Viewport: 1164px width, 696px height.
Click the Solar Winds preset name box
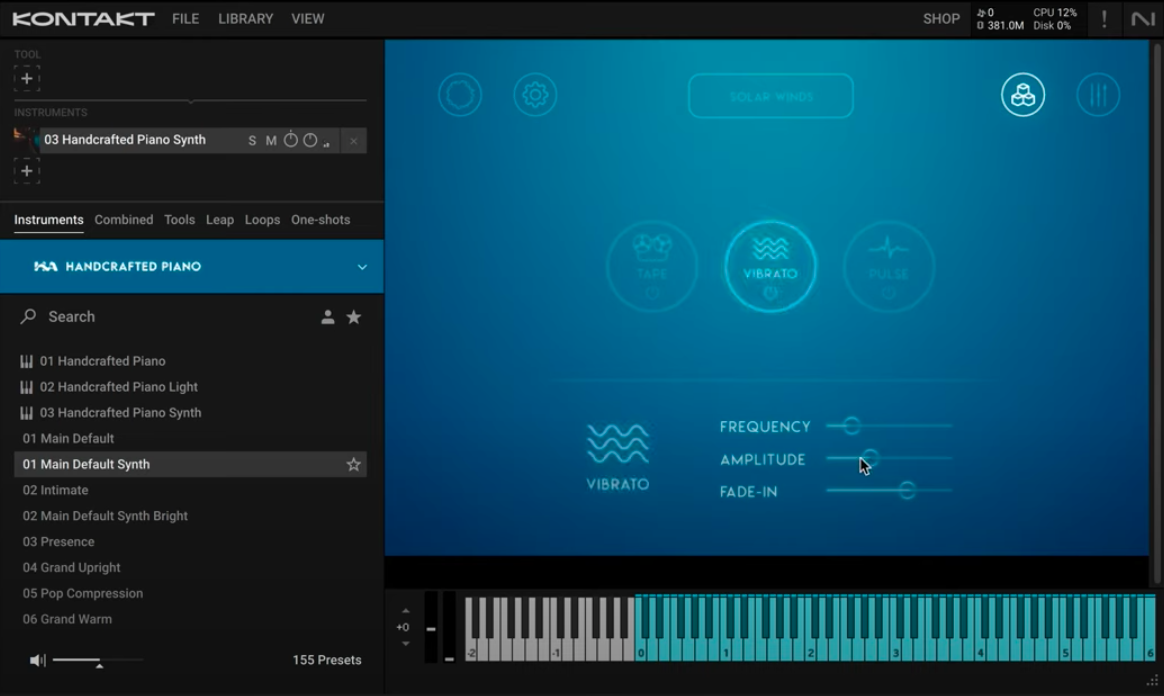tap(771, 96)
